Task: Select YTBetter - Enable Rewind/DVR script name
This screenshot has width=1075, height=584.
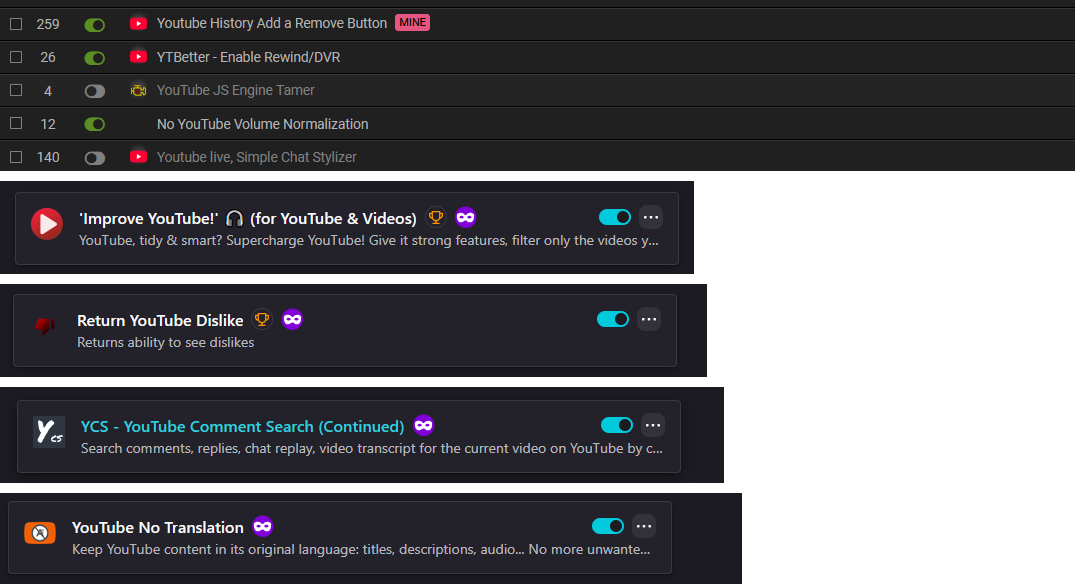Action: 248,57
